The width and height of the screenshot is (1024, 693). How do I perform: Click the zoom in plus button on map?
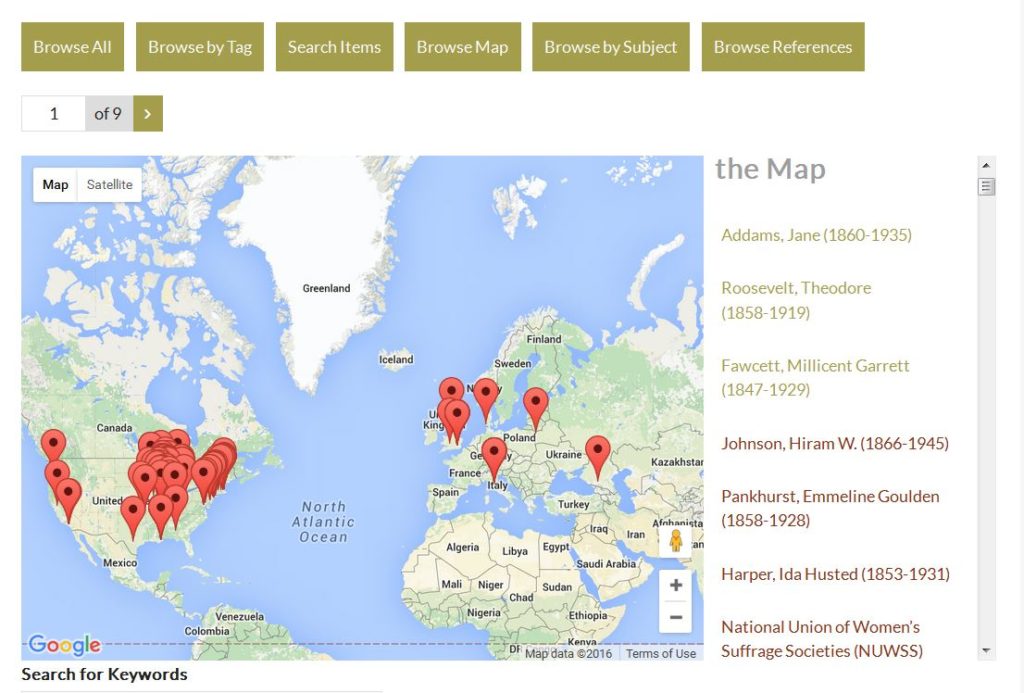(x=675, y=586)
